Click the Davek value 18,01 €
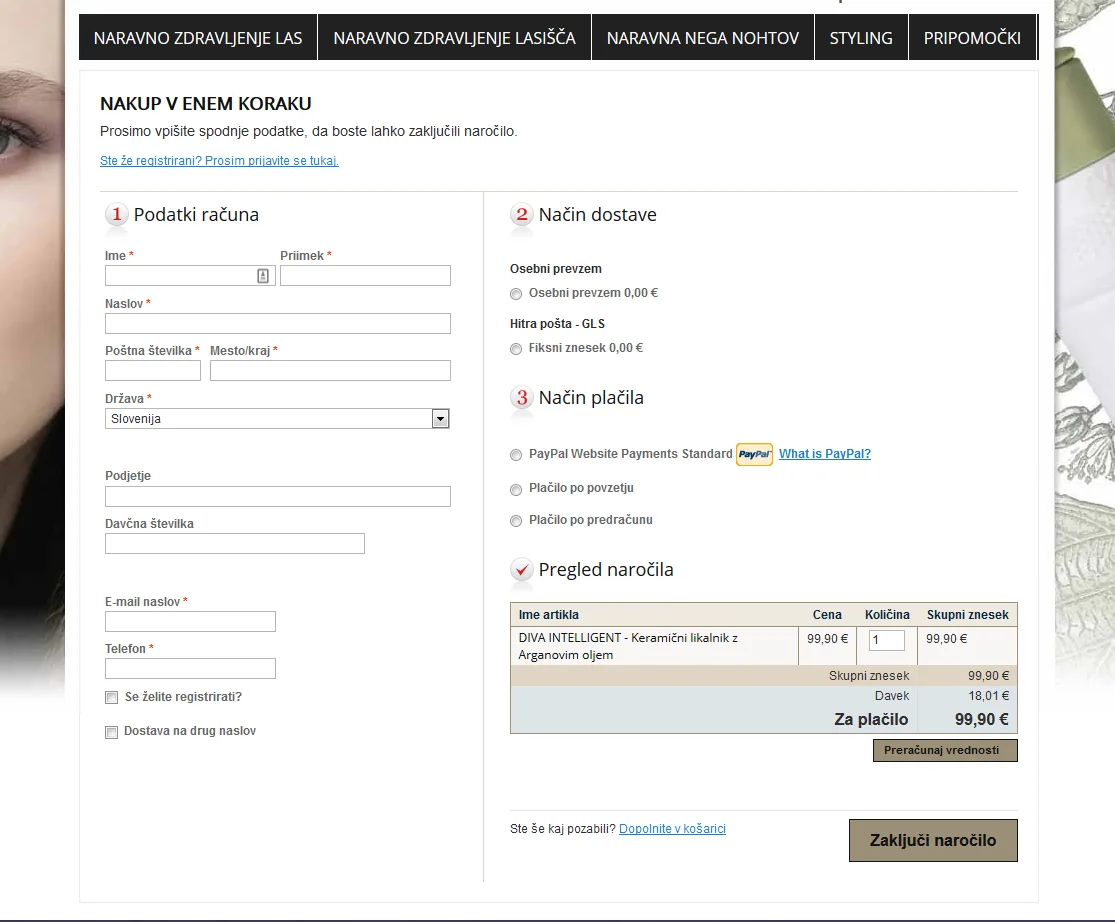 (988, 696)
